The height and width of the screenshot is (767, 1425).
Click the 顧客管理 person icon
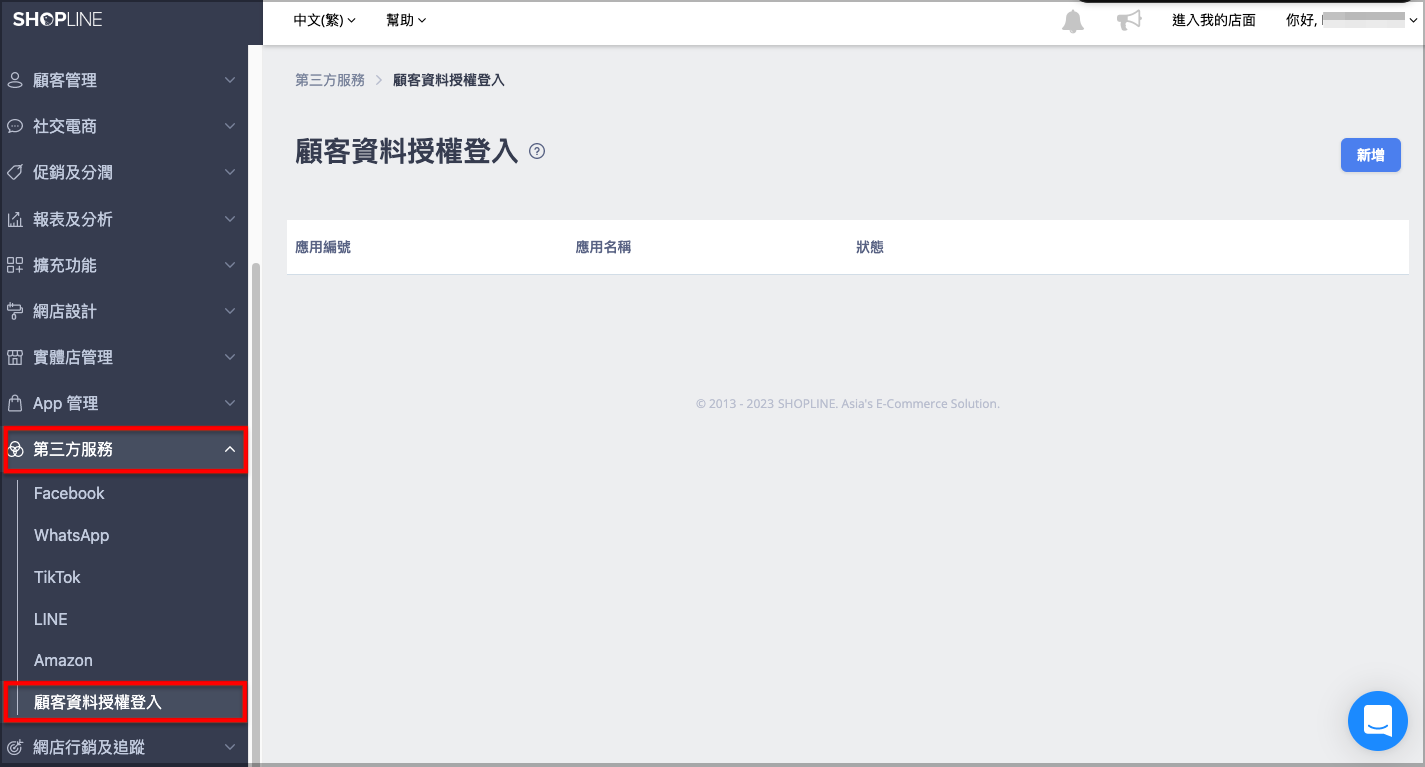click(15, 80)
